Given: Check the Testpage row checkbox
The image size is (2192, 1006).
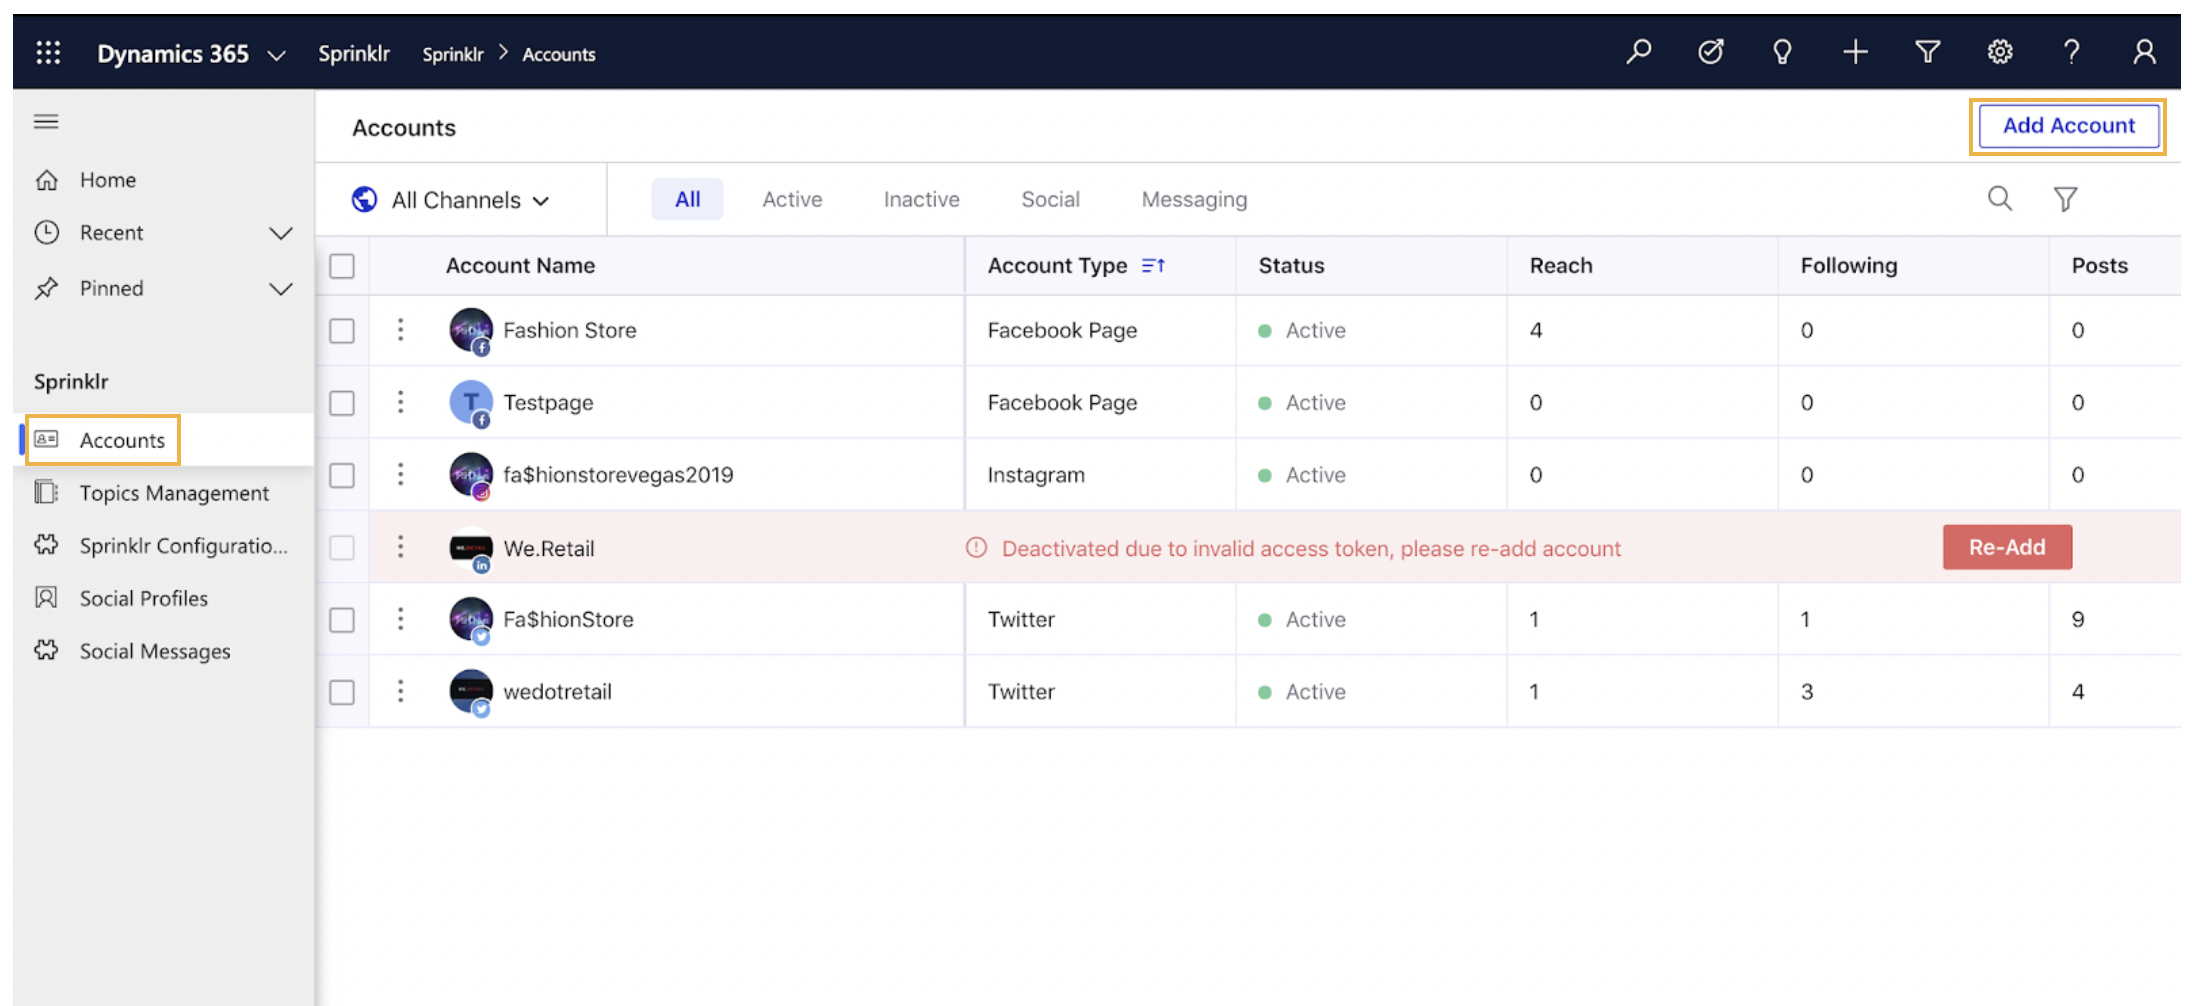Looking at the screenshot, I should [x=342, y=403].
